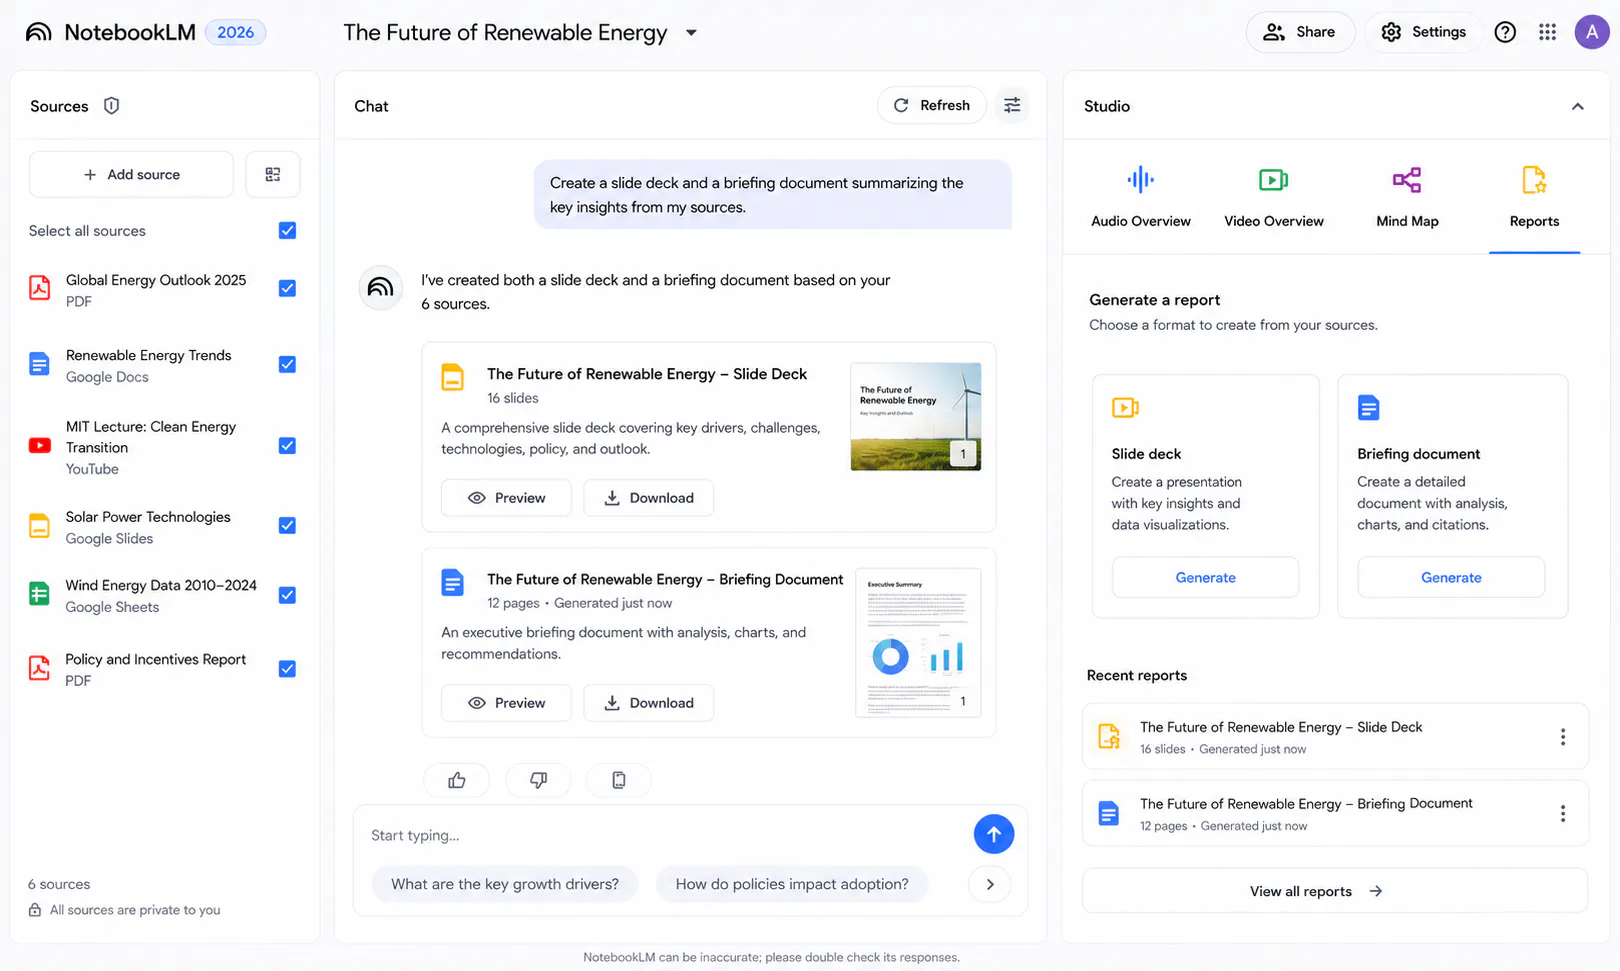Open recent report Slide Deck entry
The image size is (1620, 971).
1335,737
